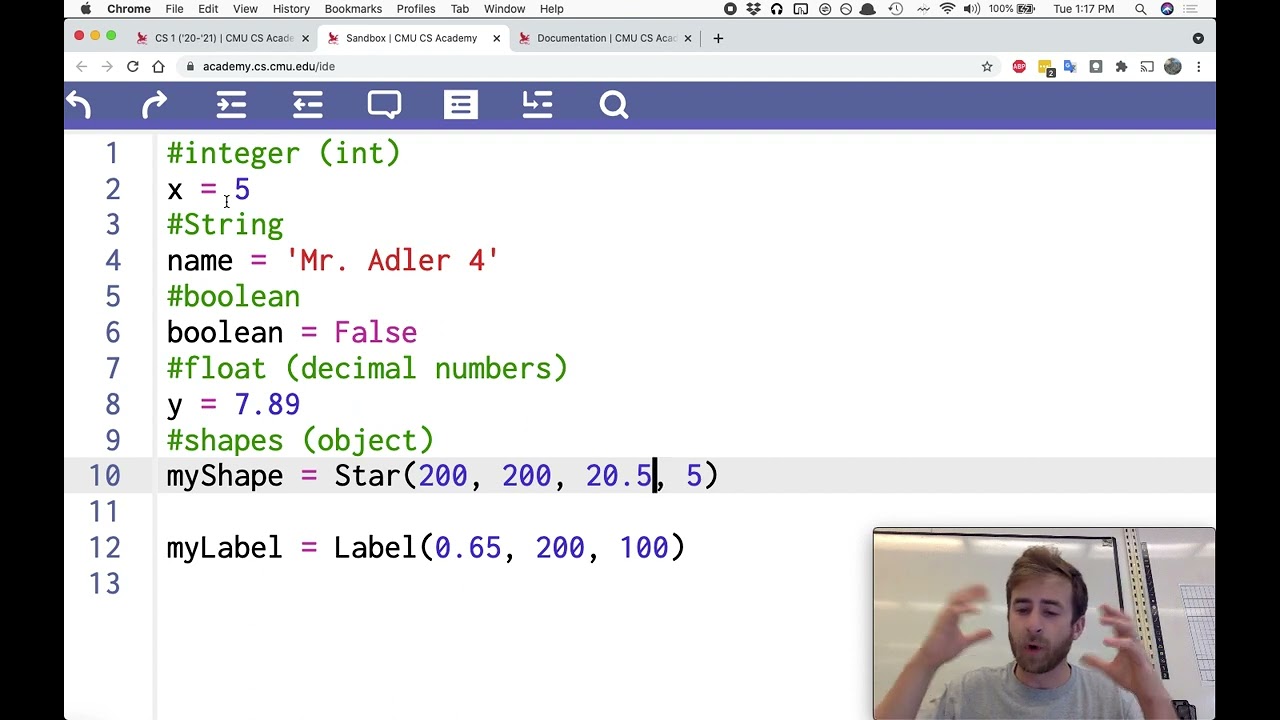The image size is (1280, 720).
Task: Click the Star function name on line 10
Action: 367,476
